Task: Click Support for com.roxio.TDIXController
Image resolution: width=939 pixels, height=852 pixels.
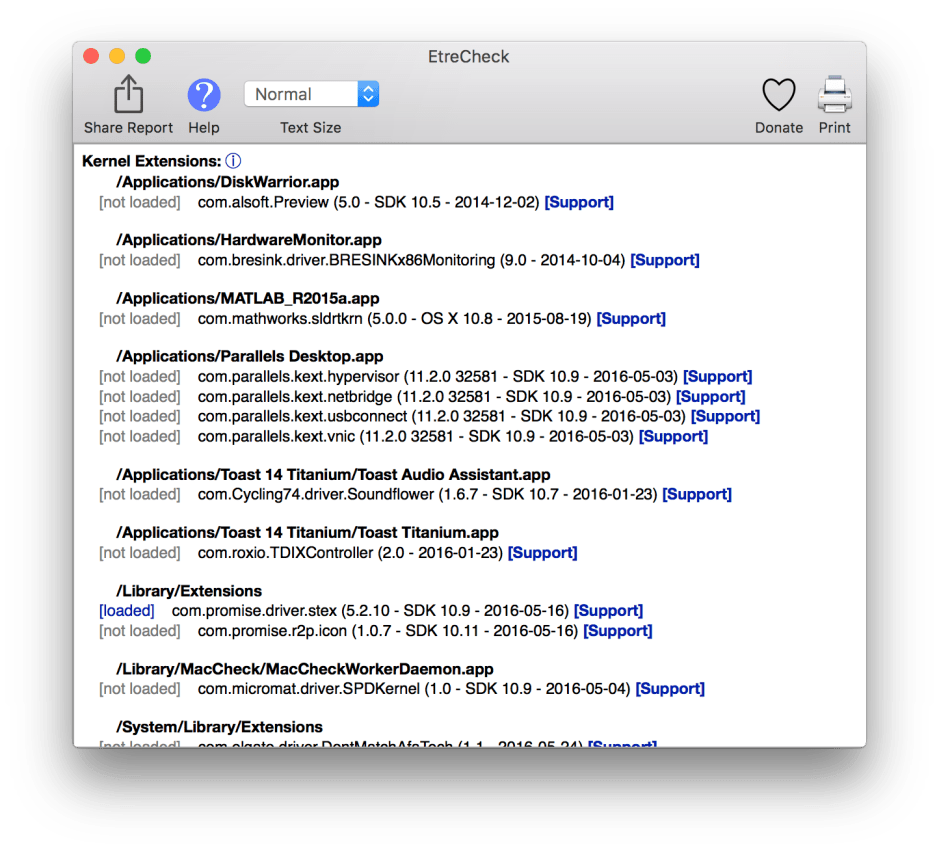Action: [x=542, y=552]
